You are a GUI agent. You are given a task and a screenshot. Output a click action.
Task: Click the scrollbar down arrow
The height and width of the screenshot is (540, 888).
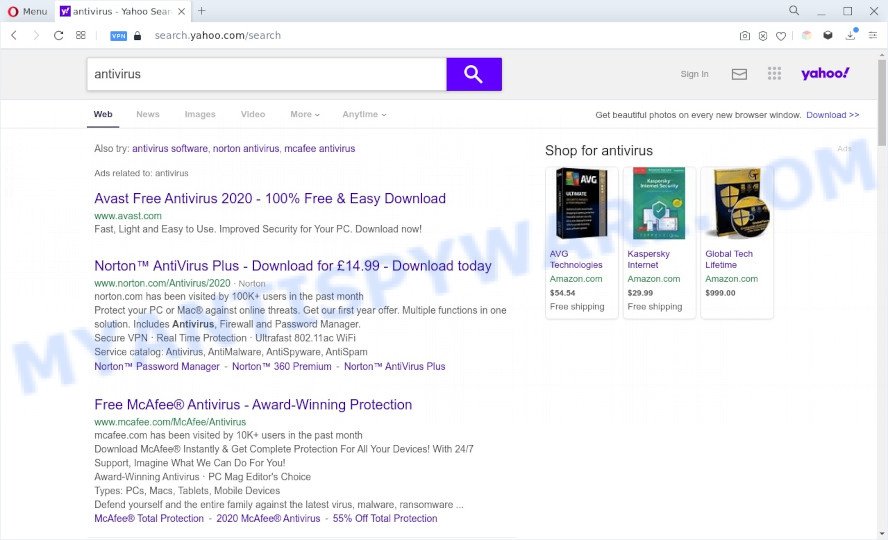pyautogui.click(x=882, y=534)
